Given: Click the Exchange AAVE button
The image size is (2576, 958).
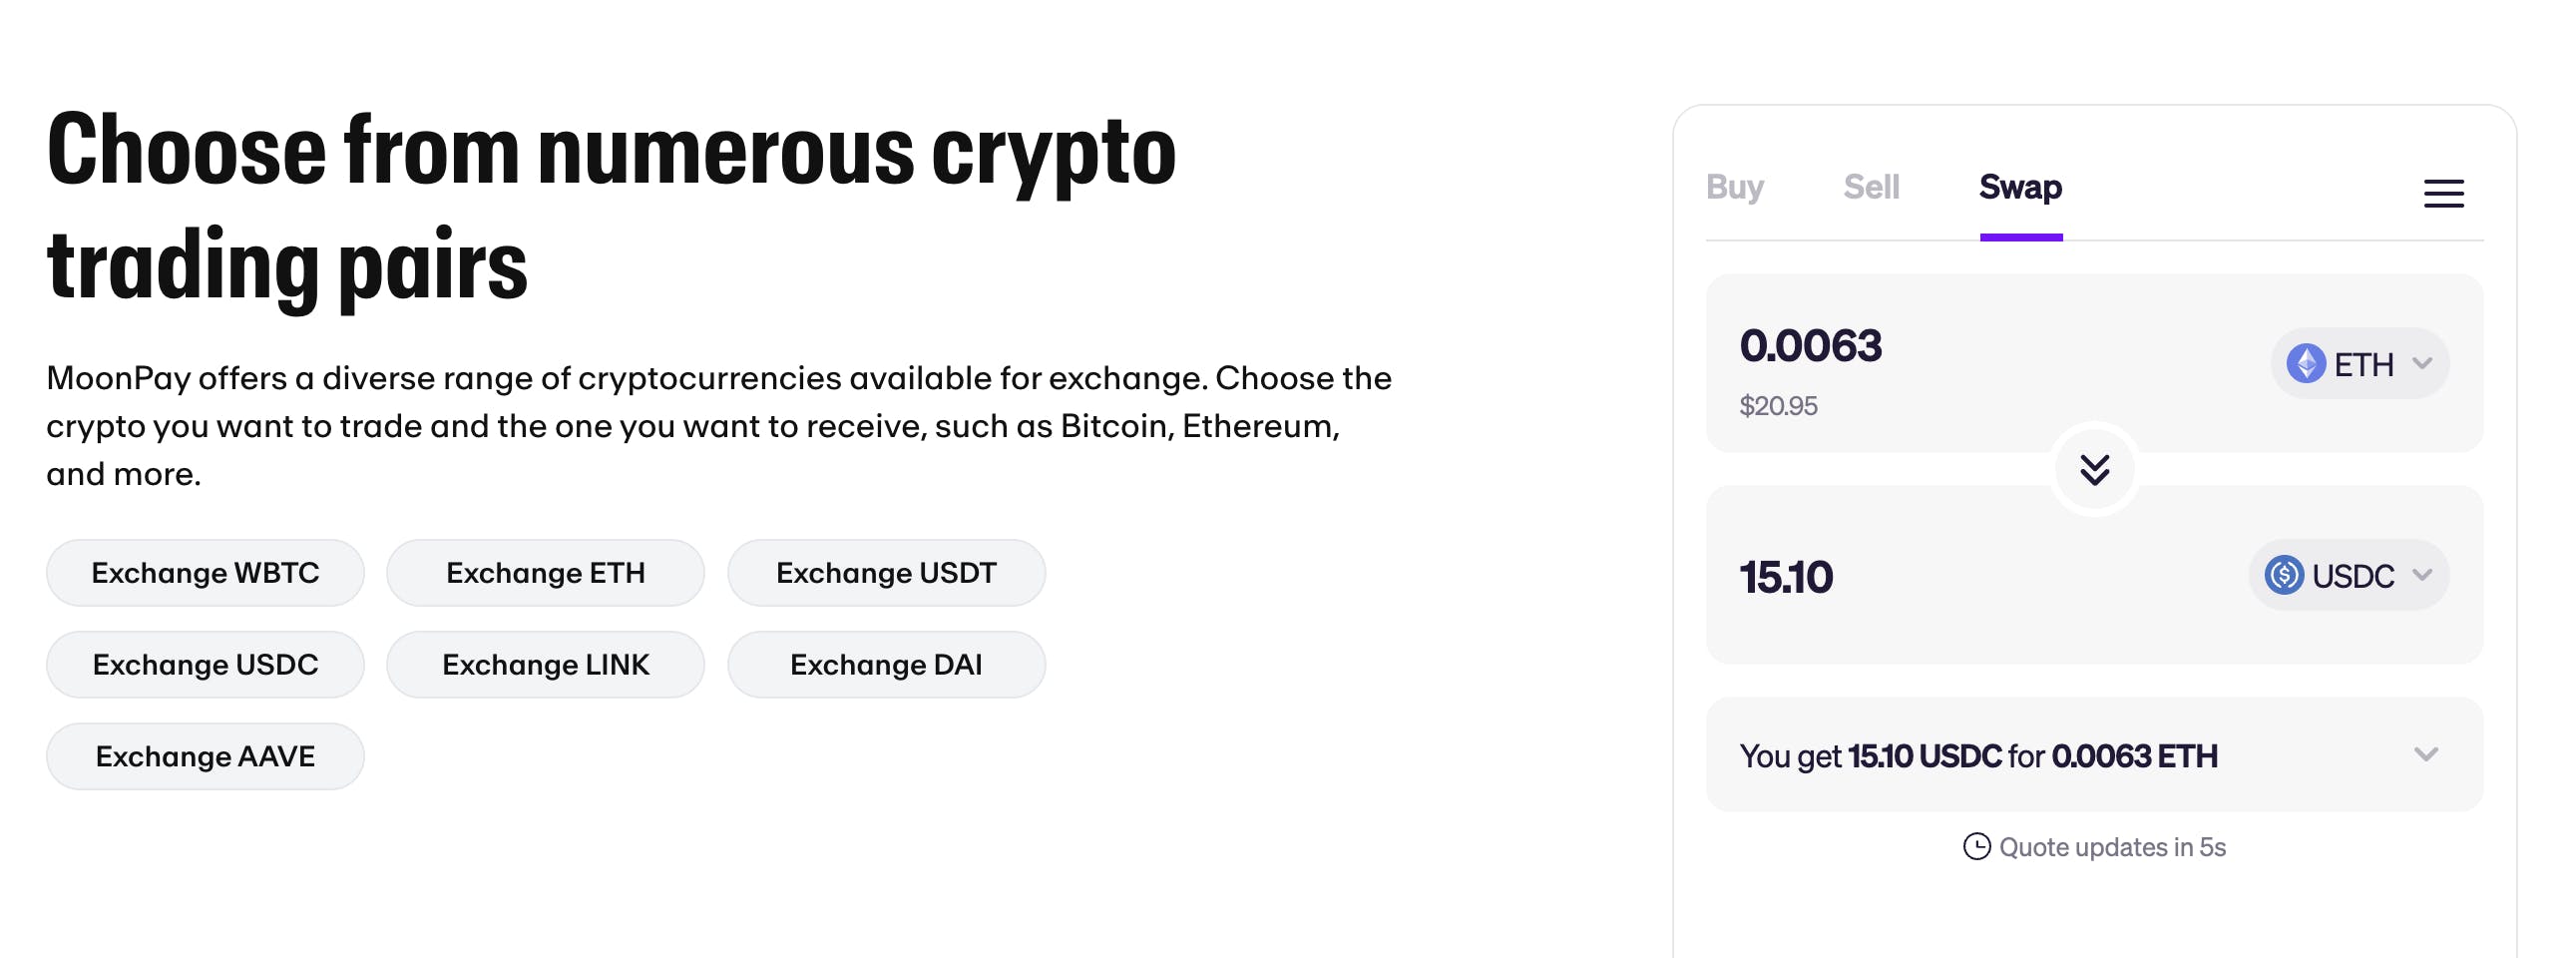Looking at the screenshot, I should click(x=205, y=757).
